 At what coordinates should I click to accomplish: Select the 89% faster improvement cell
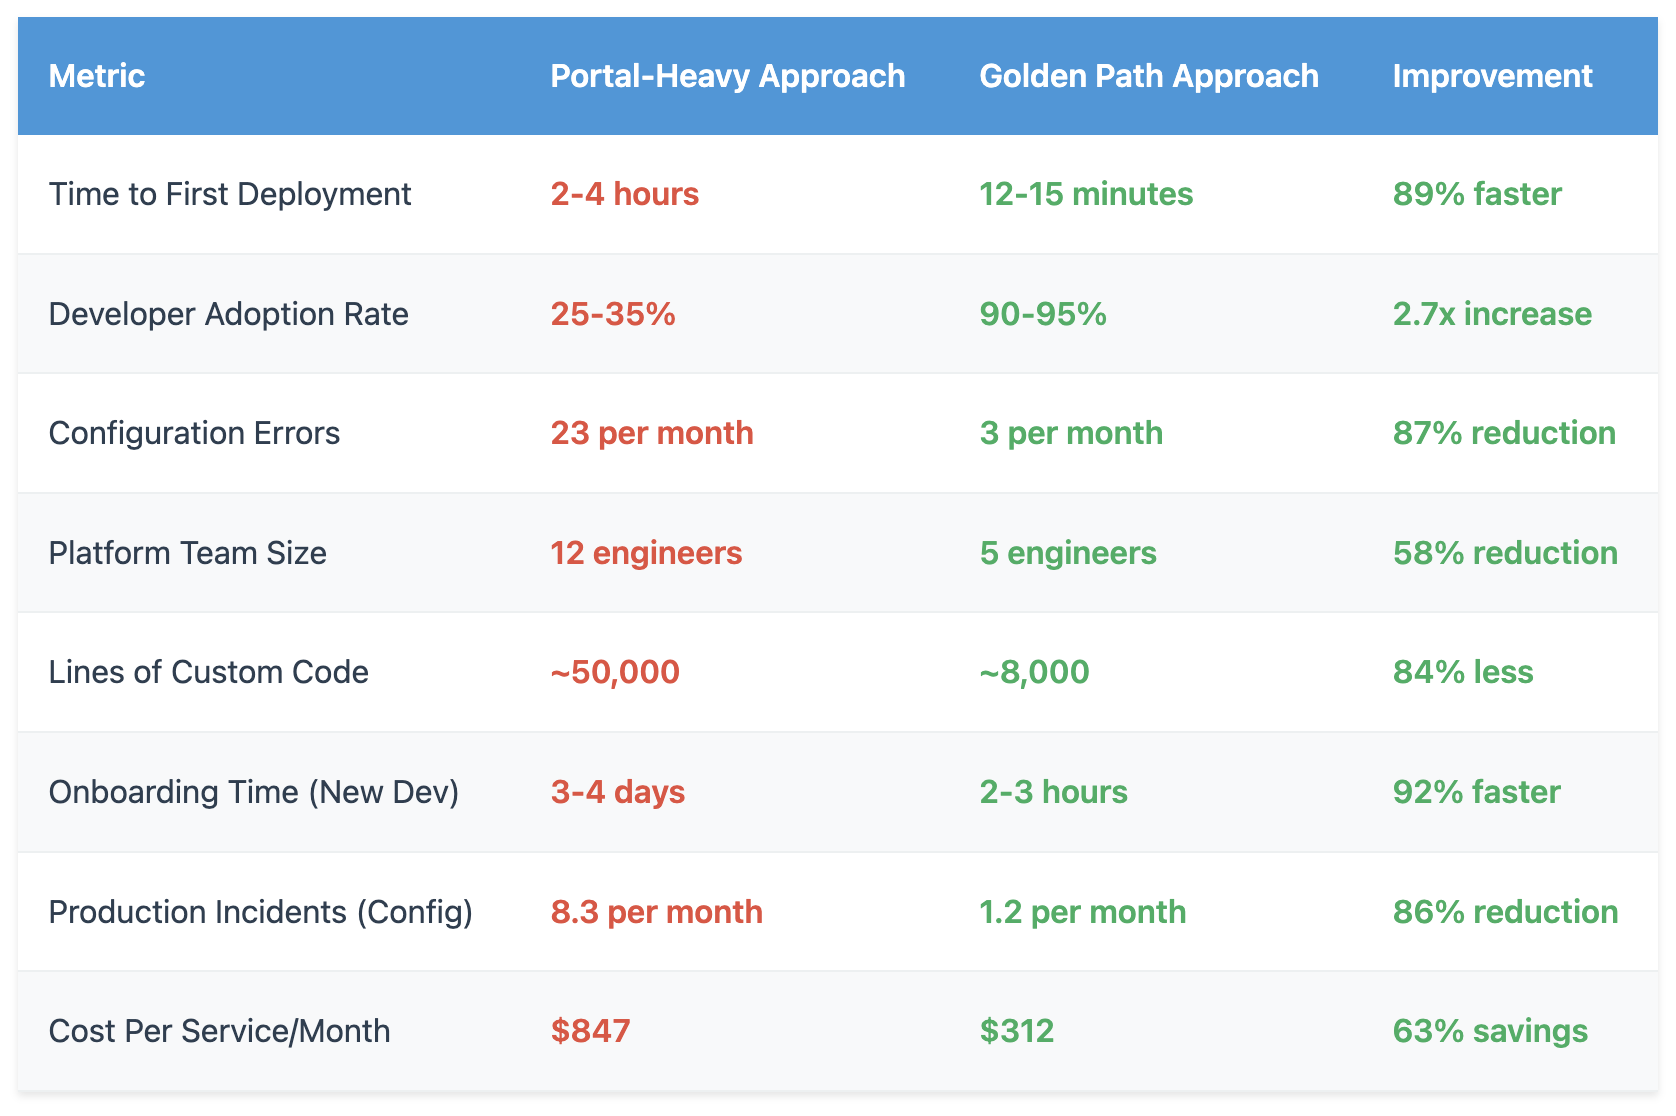(1477, 194)
